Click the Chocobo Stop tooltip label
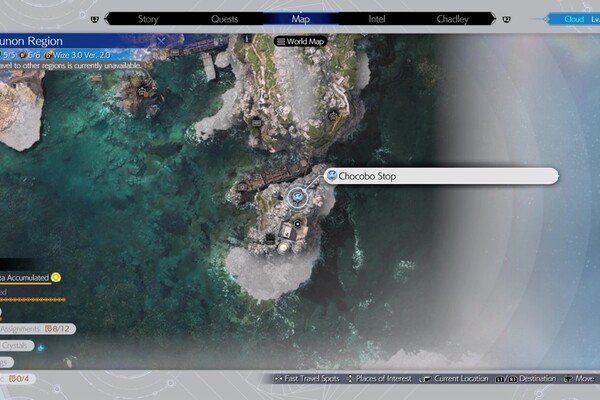Image resolution: width=600 pixels, height=400 pixels. (441, 176)
